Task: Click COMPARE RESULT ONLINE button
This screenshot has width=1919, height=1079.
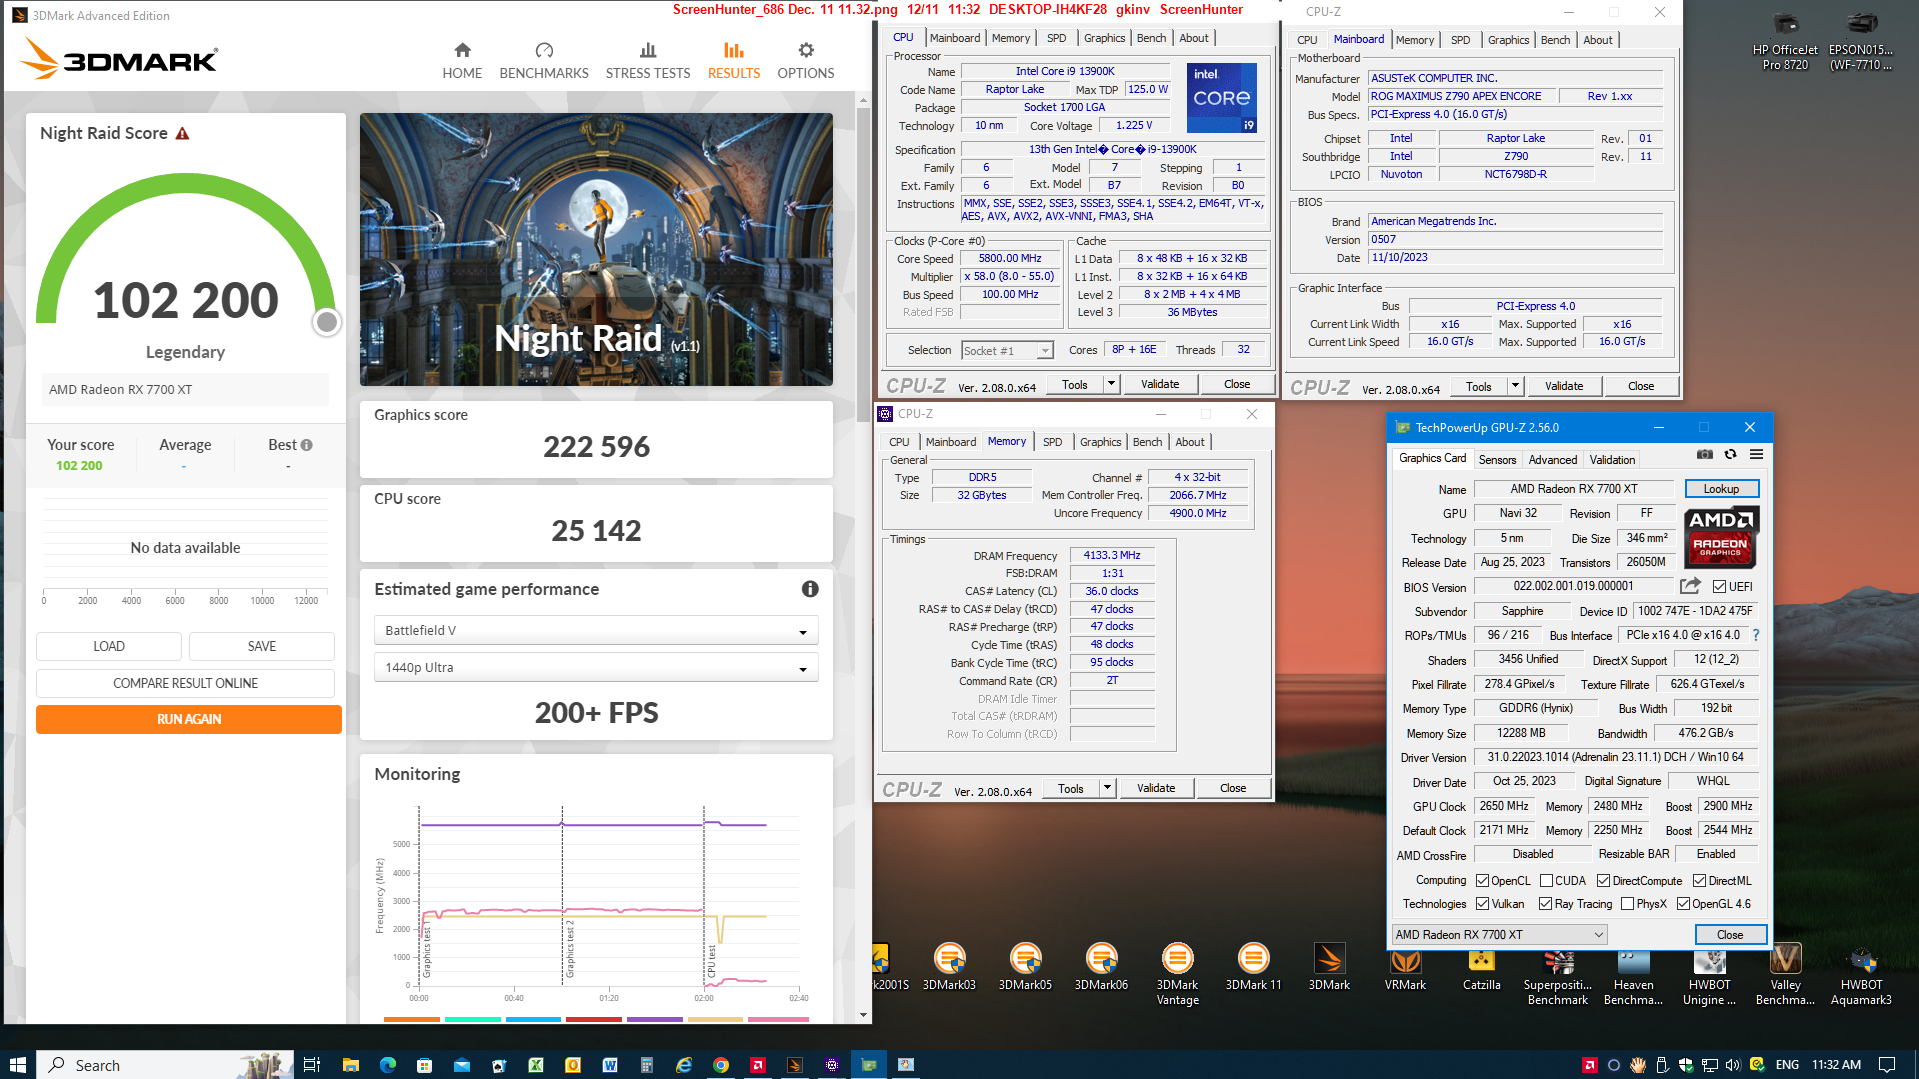Action: tap(185, 683)
